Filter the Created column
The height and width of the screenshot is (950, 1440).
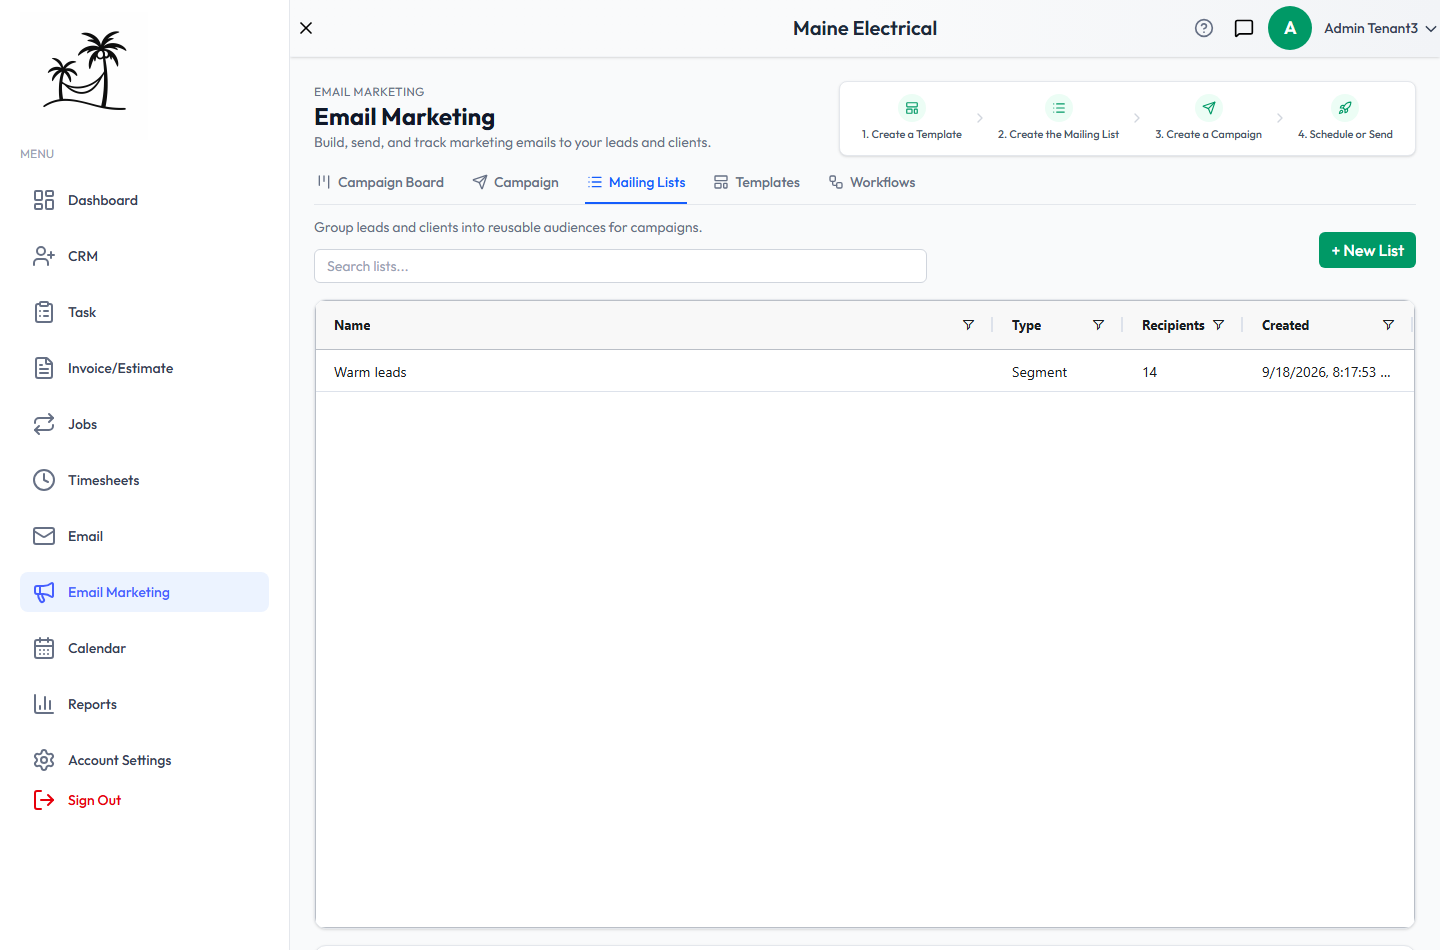click(1388, 325)
